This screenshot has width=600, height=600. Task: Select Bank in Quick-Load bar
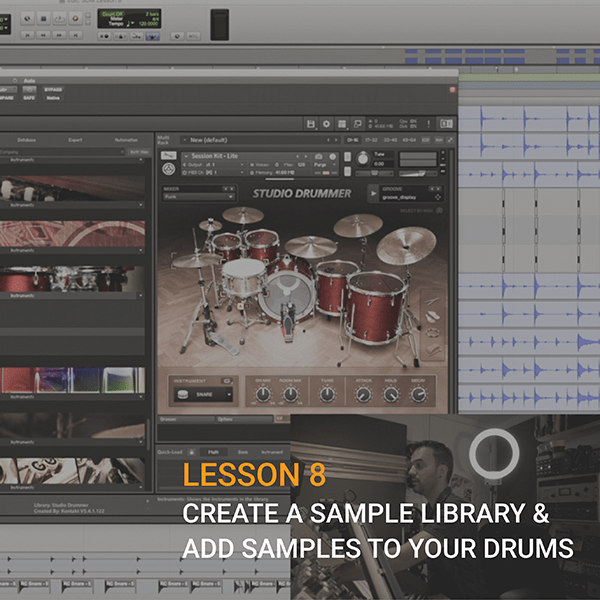pyautogui.click(x=243, y=452)
